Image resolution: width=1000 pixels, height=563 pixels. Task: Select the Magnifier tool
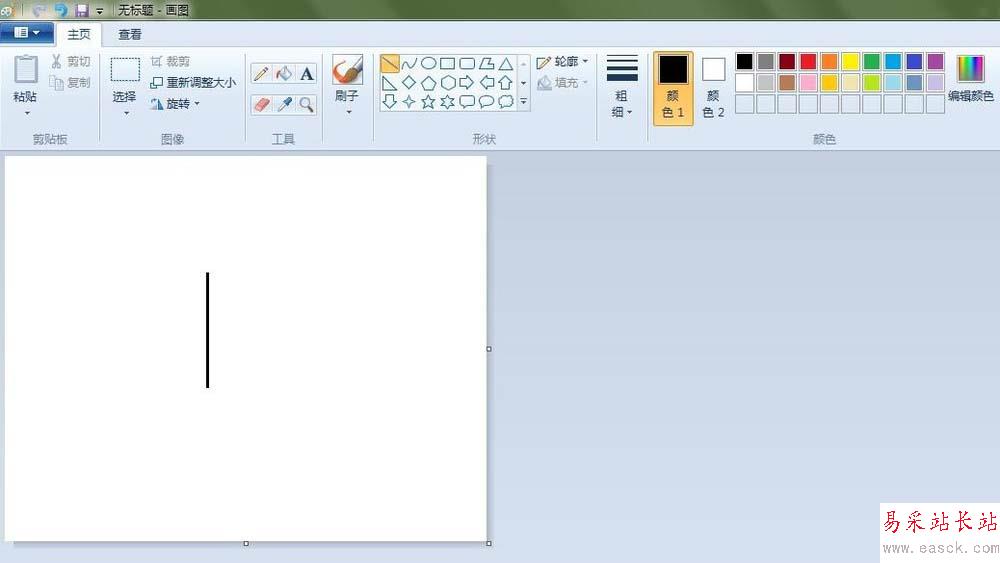[x=307, y=104]
